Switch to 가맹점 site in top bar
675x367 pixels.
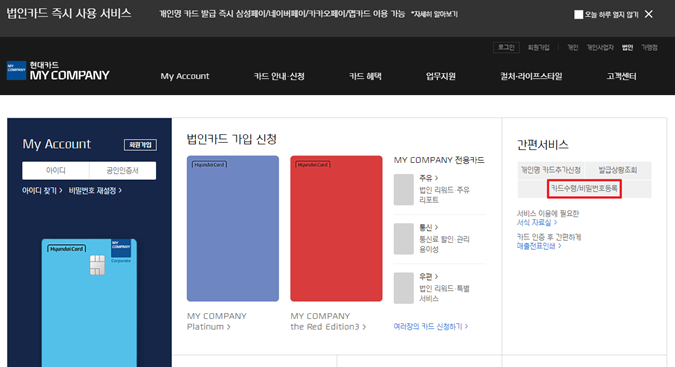point(650,47)
